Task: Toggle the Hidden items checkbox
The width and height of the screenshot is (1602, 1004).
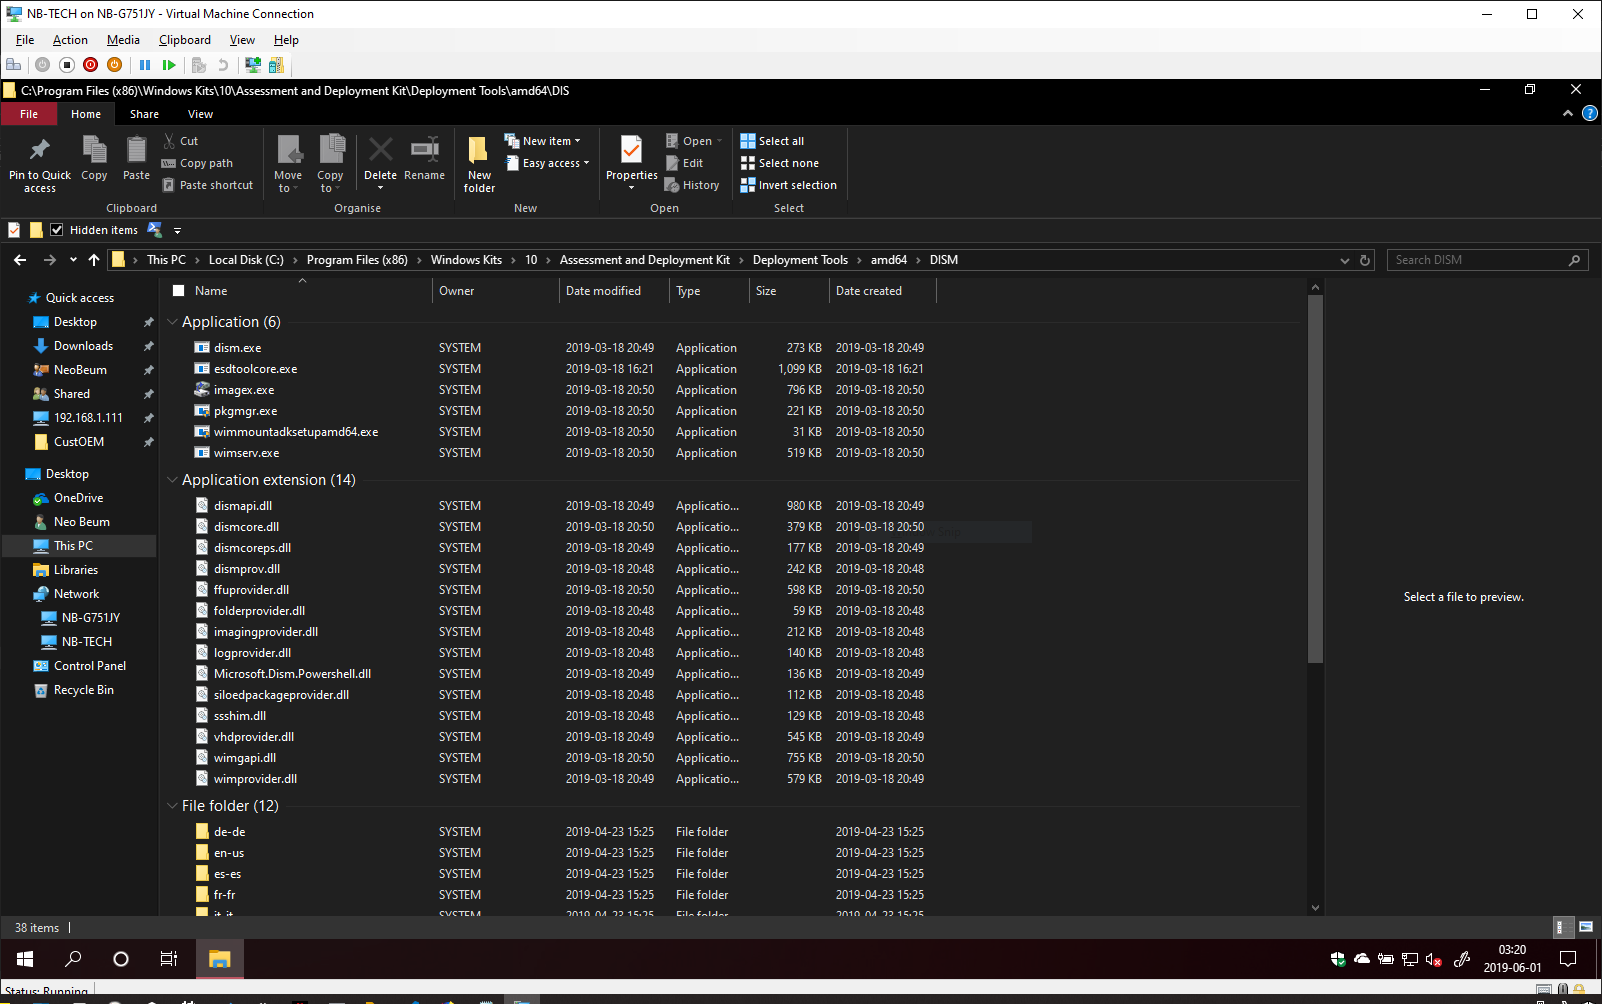Action: tap(57, 230)
